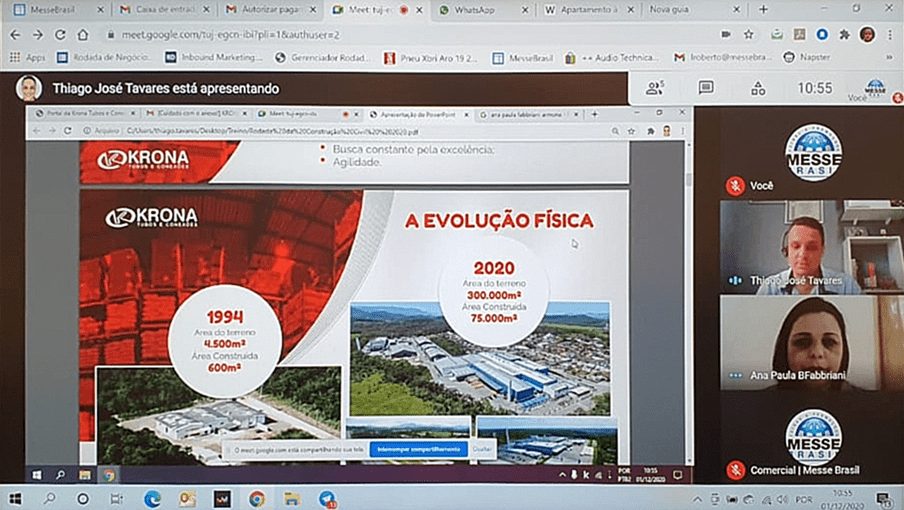Launch Microsoft Edge from taskbar
Screen dimensions: 904x510
coord(152,498)
